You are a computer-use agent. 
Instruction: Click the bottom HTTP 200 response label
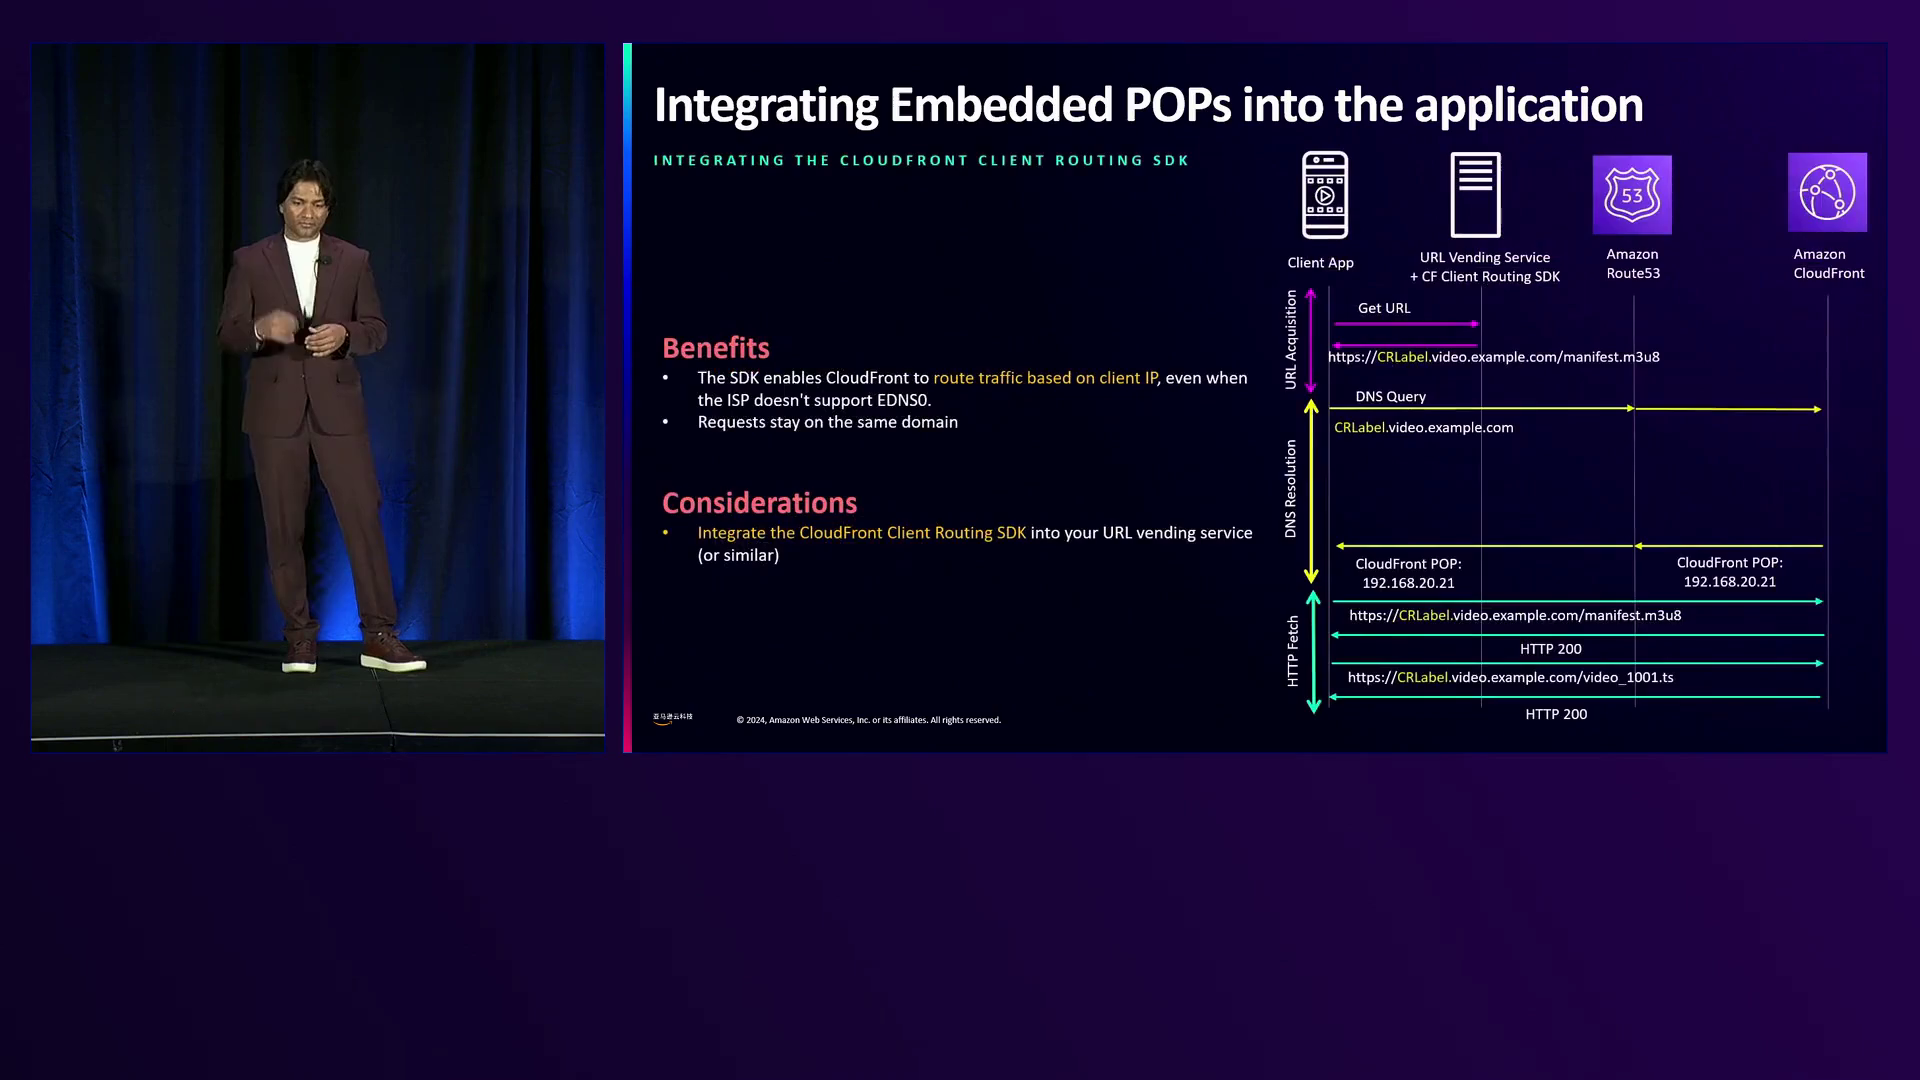(x=1555, y=714)
